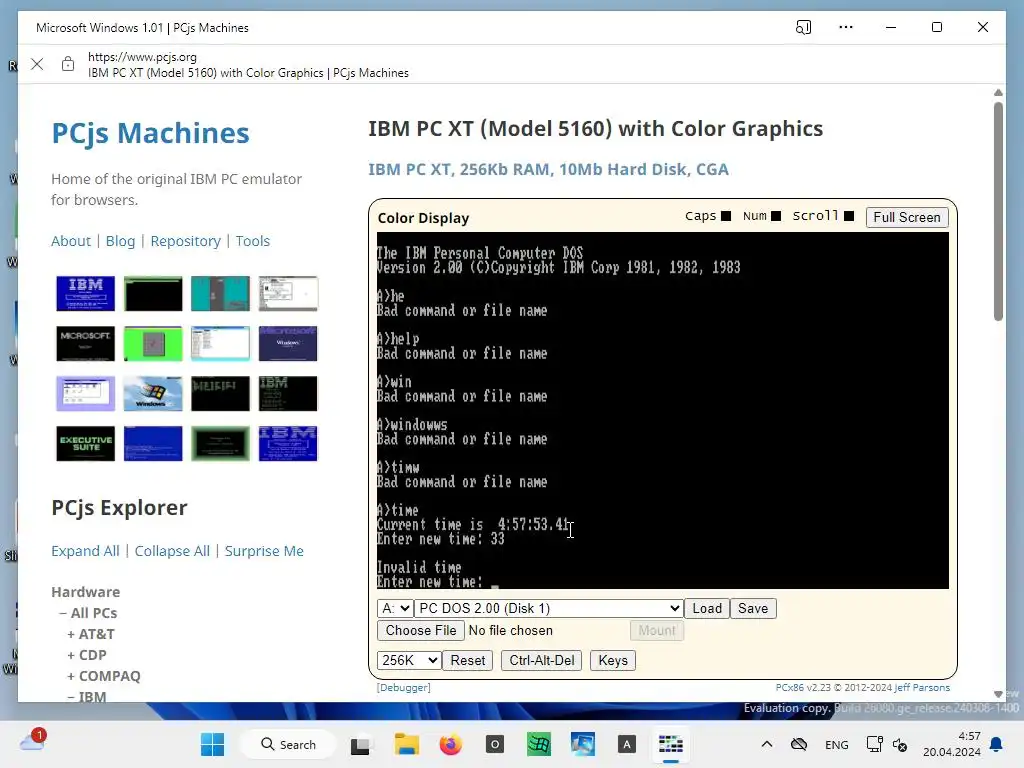
Task: Click the page vertical scrollbar thumb
Action: [x=998, y=211]
